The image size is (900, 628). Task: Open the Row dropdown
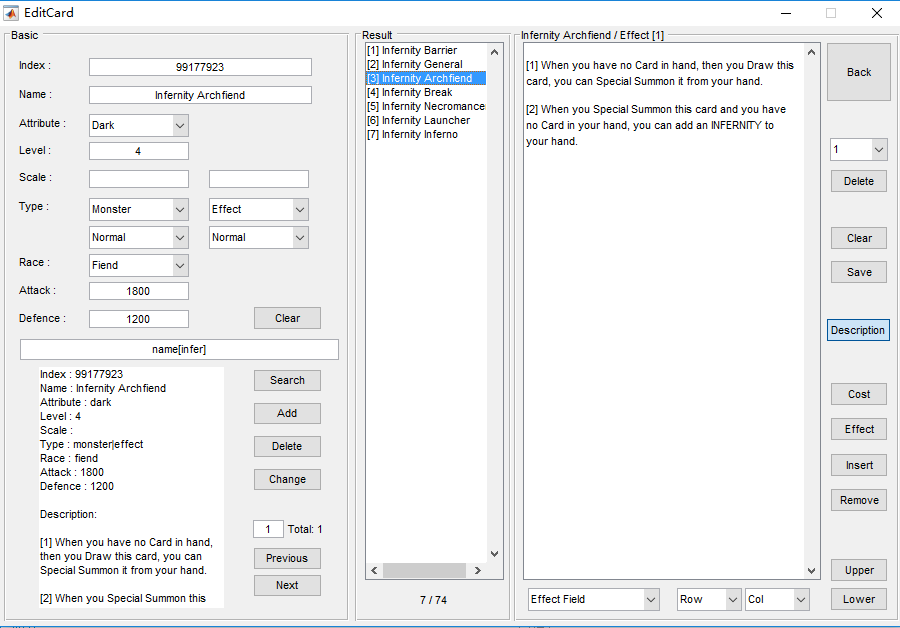(x=709, y=599)
